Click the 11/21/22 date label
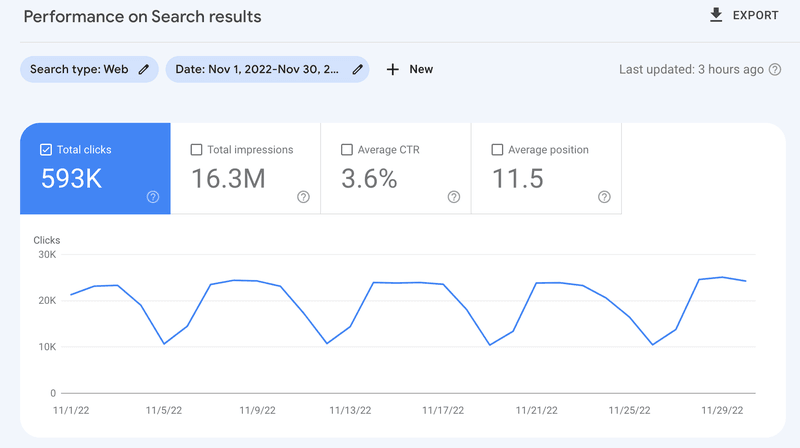 pos(536,410)
